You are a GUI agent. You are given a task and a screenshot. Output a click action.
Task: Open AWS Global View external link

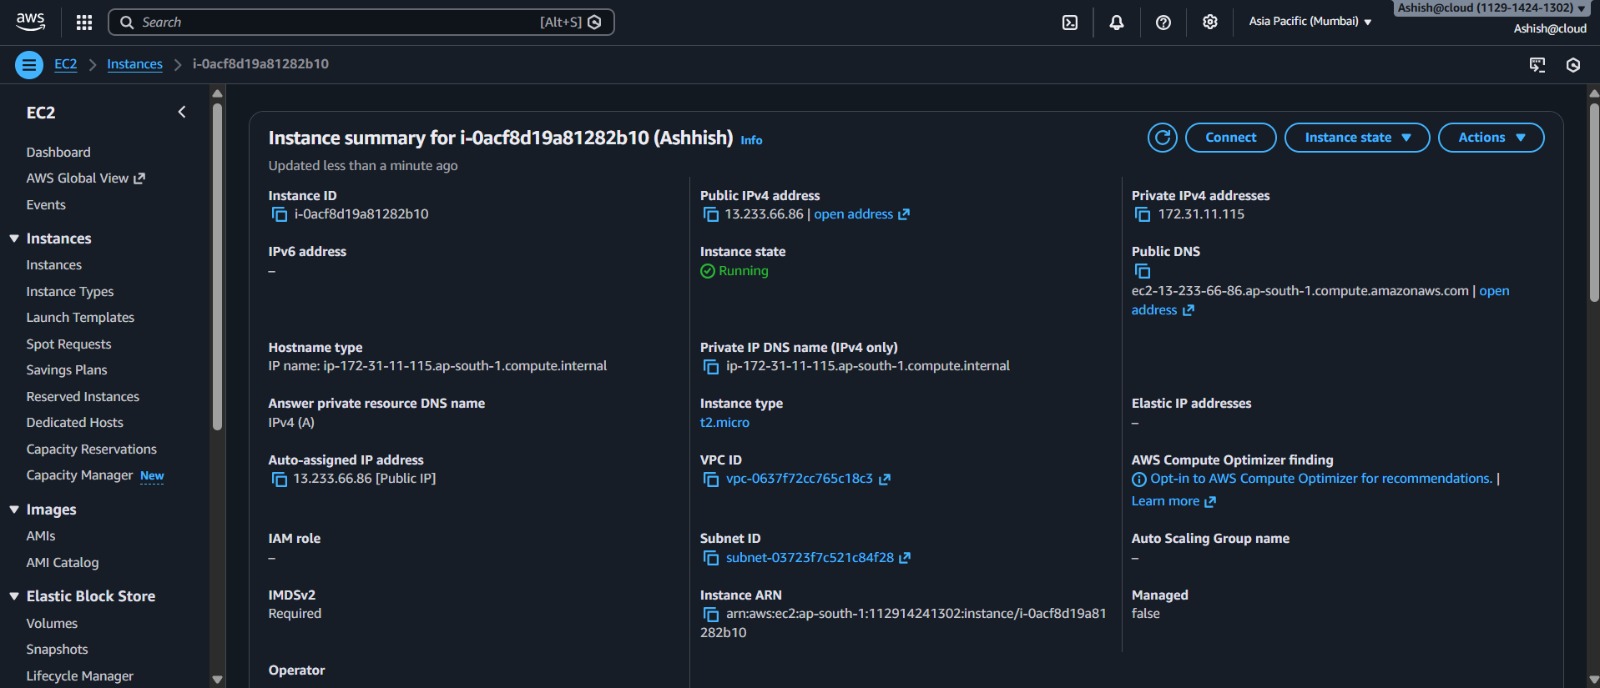(85, 178)
